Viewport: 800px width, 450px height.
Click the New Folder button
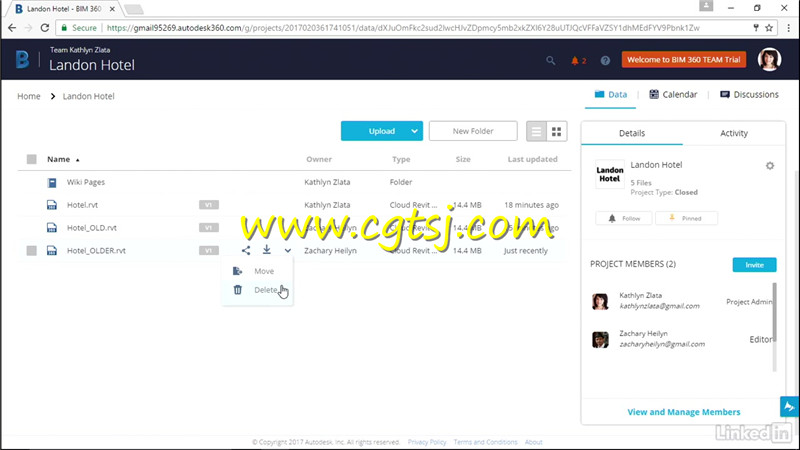[473, 131]
